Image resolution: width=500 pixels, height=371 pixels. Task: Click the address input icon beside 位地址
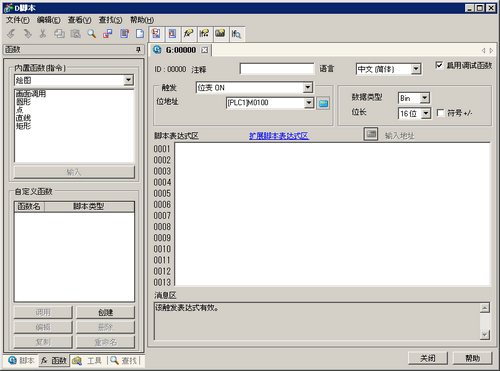pyautogui.click(x=323, y=103)
